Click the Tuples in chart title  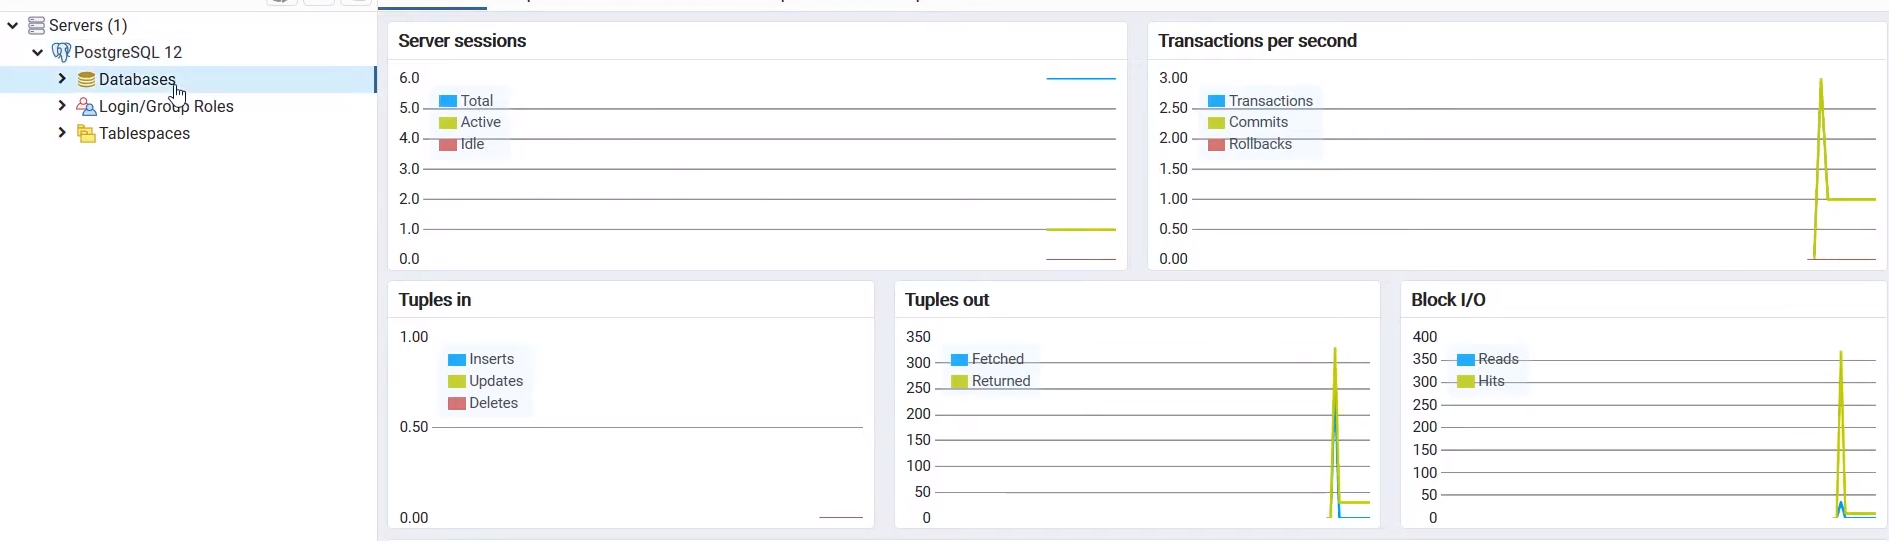click(x=435, y=300)
